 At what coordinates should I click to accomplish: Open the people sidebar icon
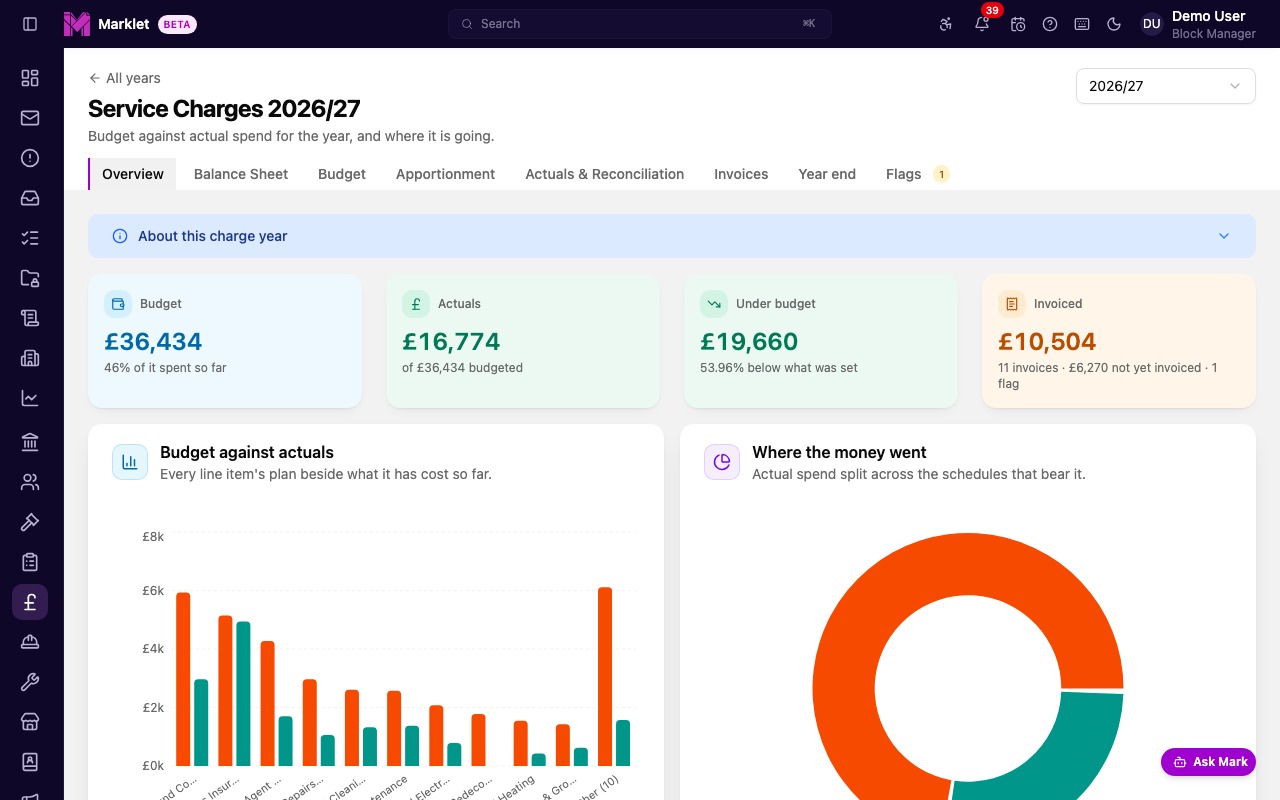pos(30,482)
